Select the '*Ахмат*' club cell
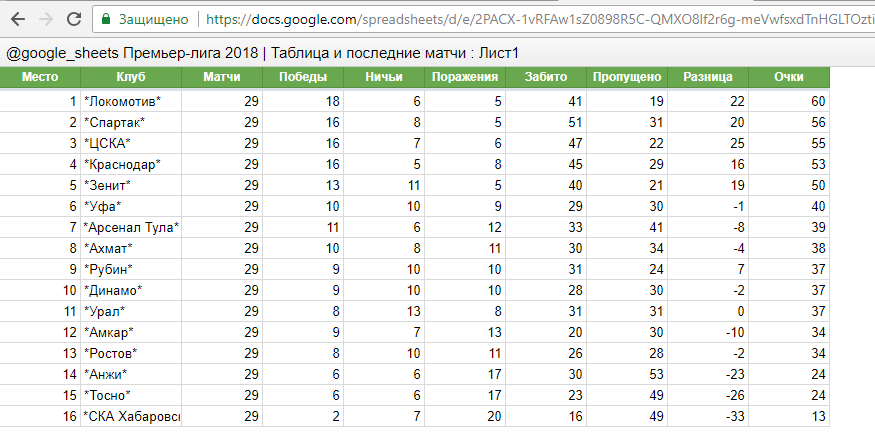 point(131,248)
